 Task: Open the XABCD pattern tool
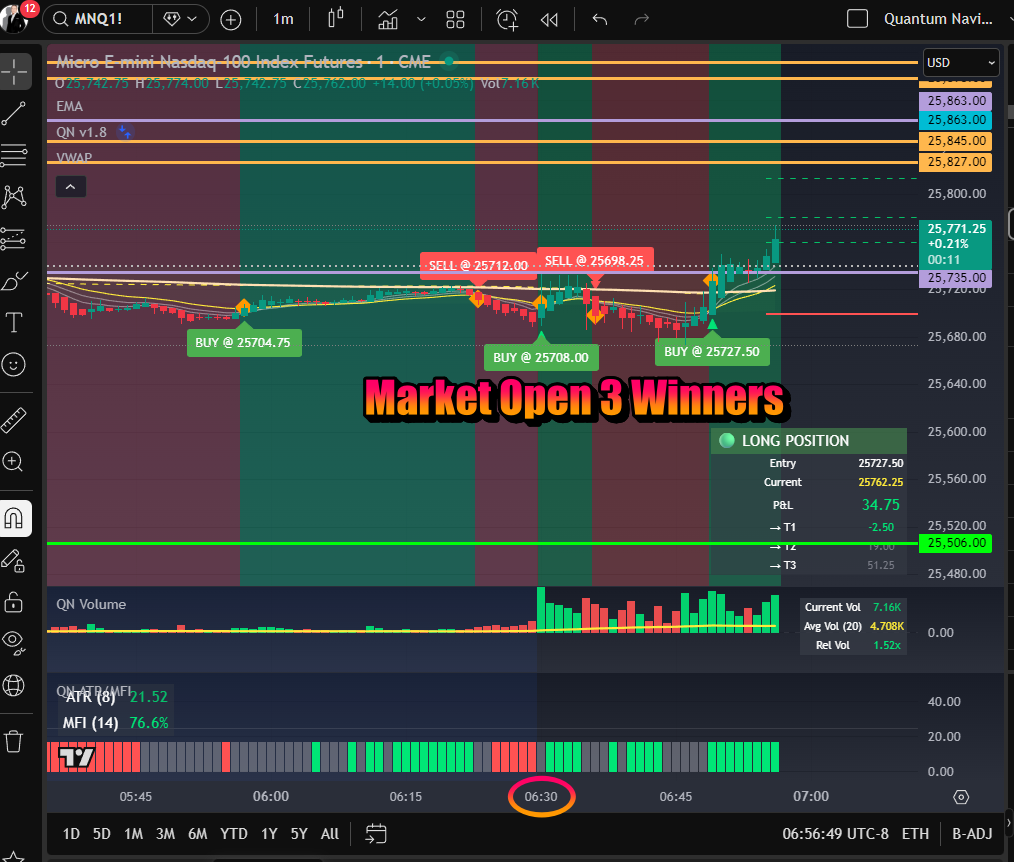[15, 197]
